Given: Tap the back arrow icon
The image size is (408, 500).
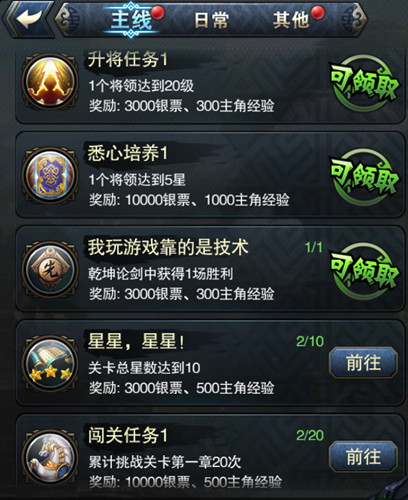Looking at the screenshot, I should coord(29,19).
